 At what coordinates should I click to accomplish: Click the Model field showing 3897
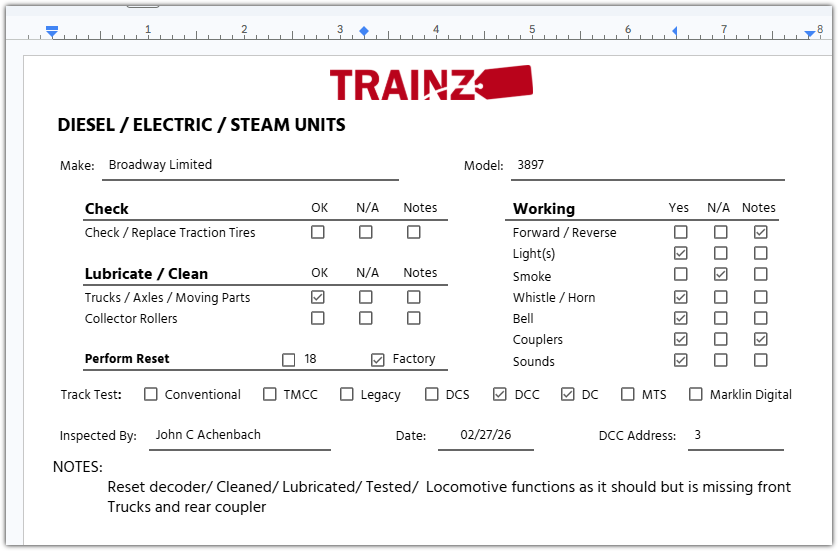tap(648, 165)
